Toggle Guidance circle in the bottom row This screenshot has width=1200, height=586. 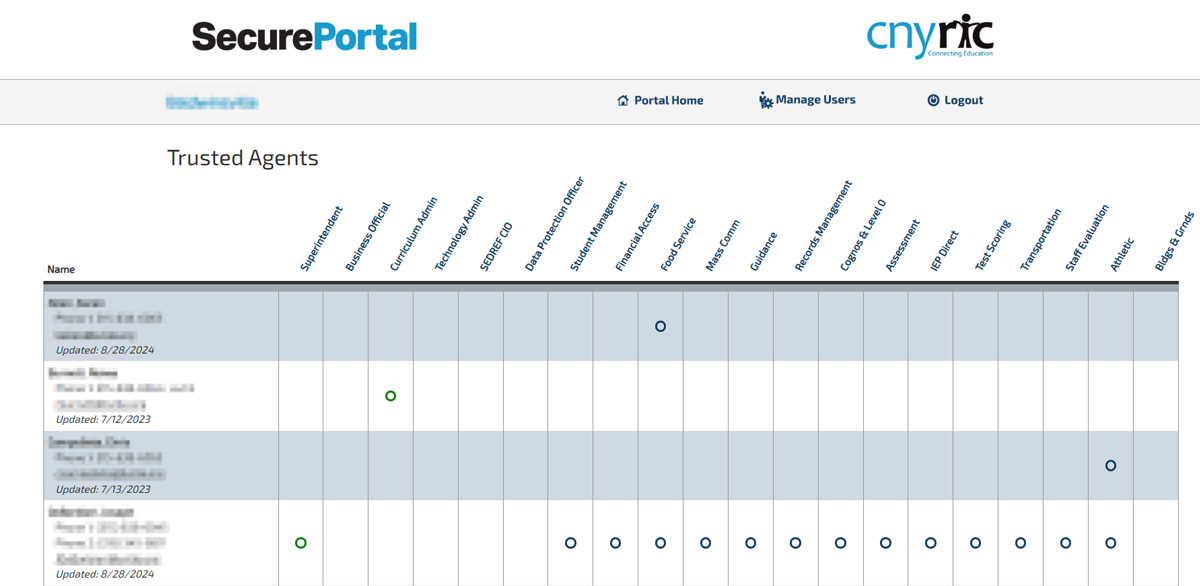750,543
